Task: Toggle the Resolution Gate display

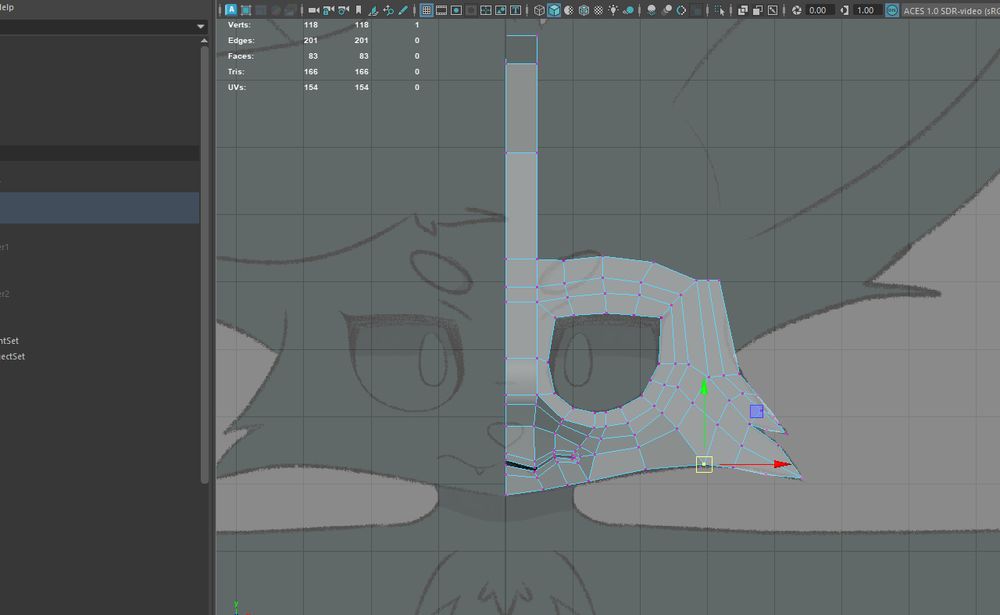Action: pos(456,10)
